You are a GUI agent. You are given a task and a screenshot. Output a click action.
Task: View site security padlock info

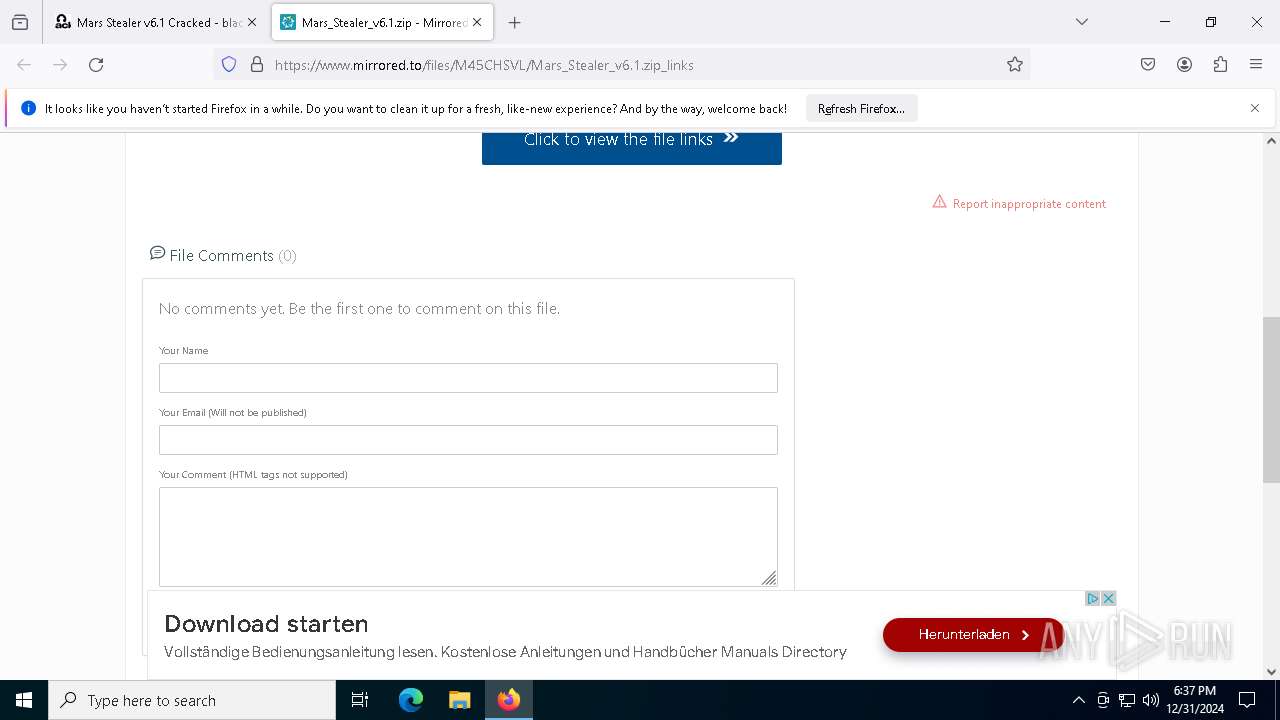(257, 65)
